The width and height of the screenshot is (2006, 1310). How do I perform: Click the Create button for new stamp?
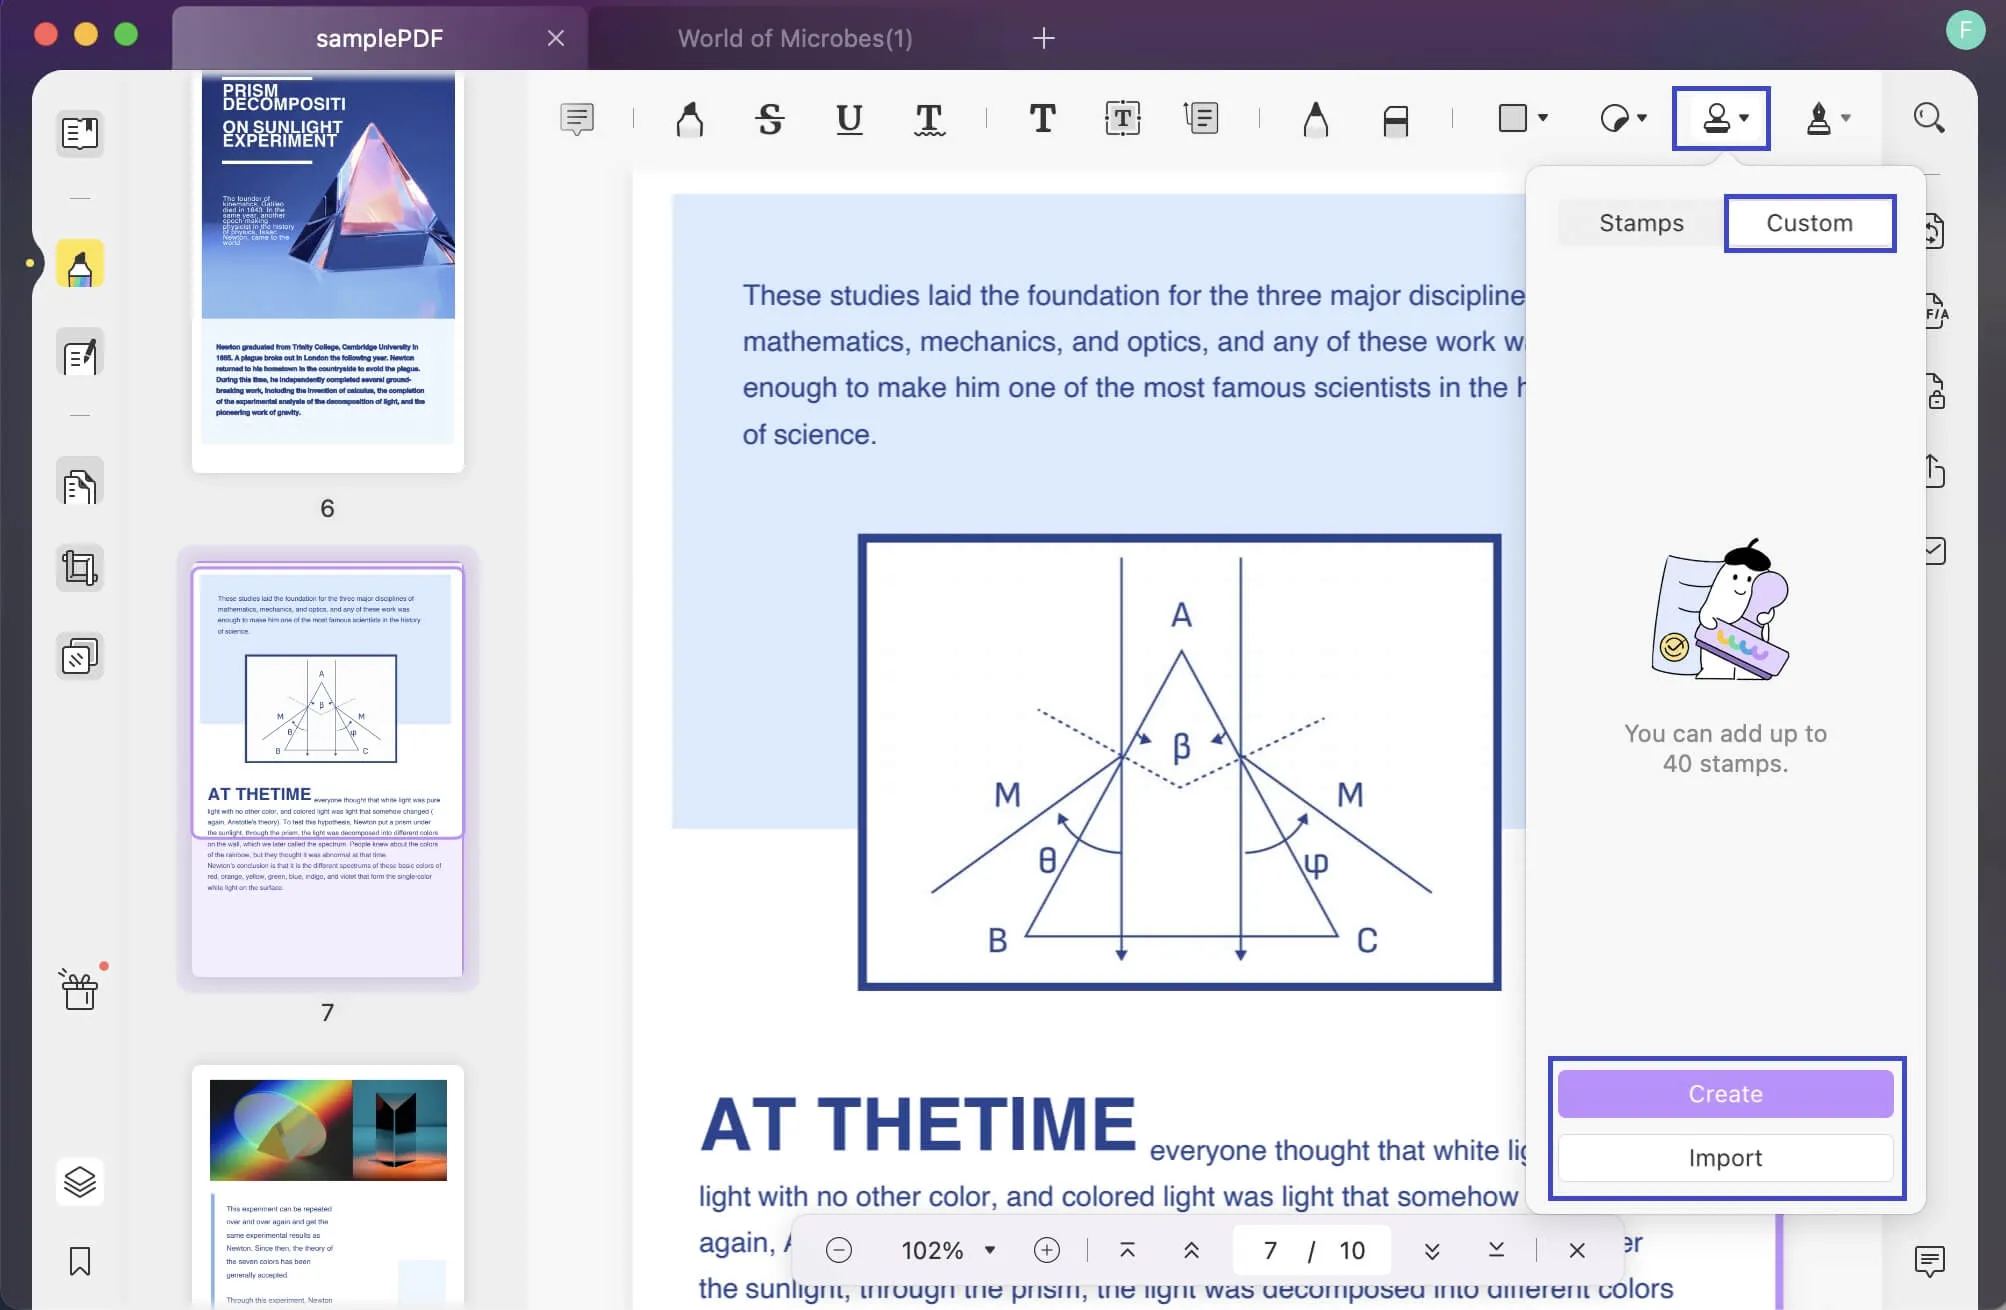[1725, 1092]
